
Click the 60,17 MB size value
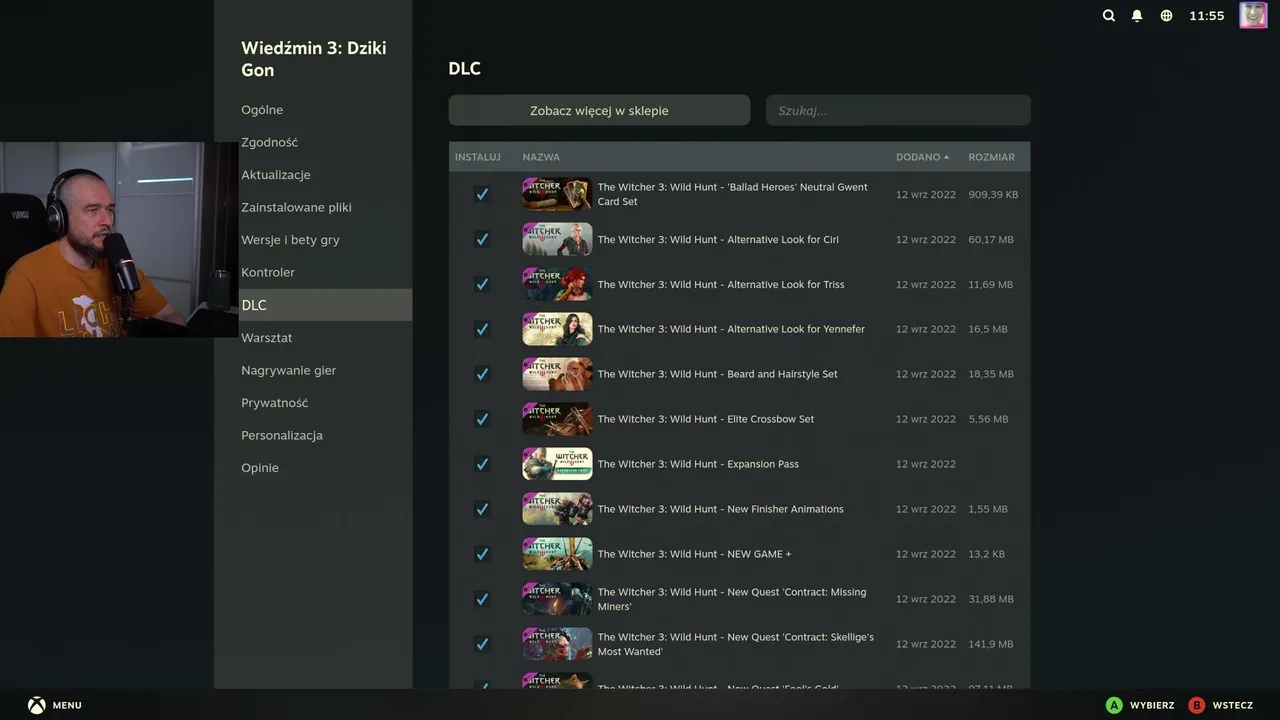click(x=991, y=239)
